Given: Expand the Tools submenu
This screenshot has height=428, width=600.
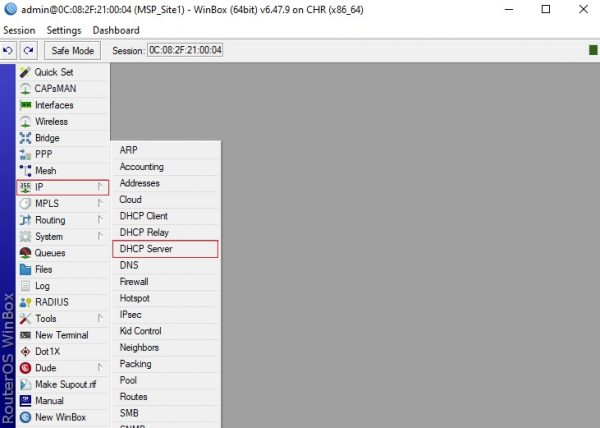Looking at the screenshot, I should (x=46, y=319).
